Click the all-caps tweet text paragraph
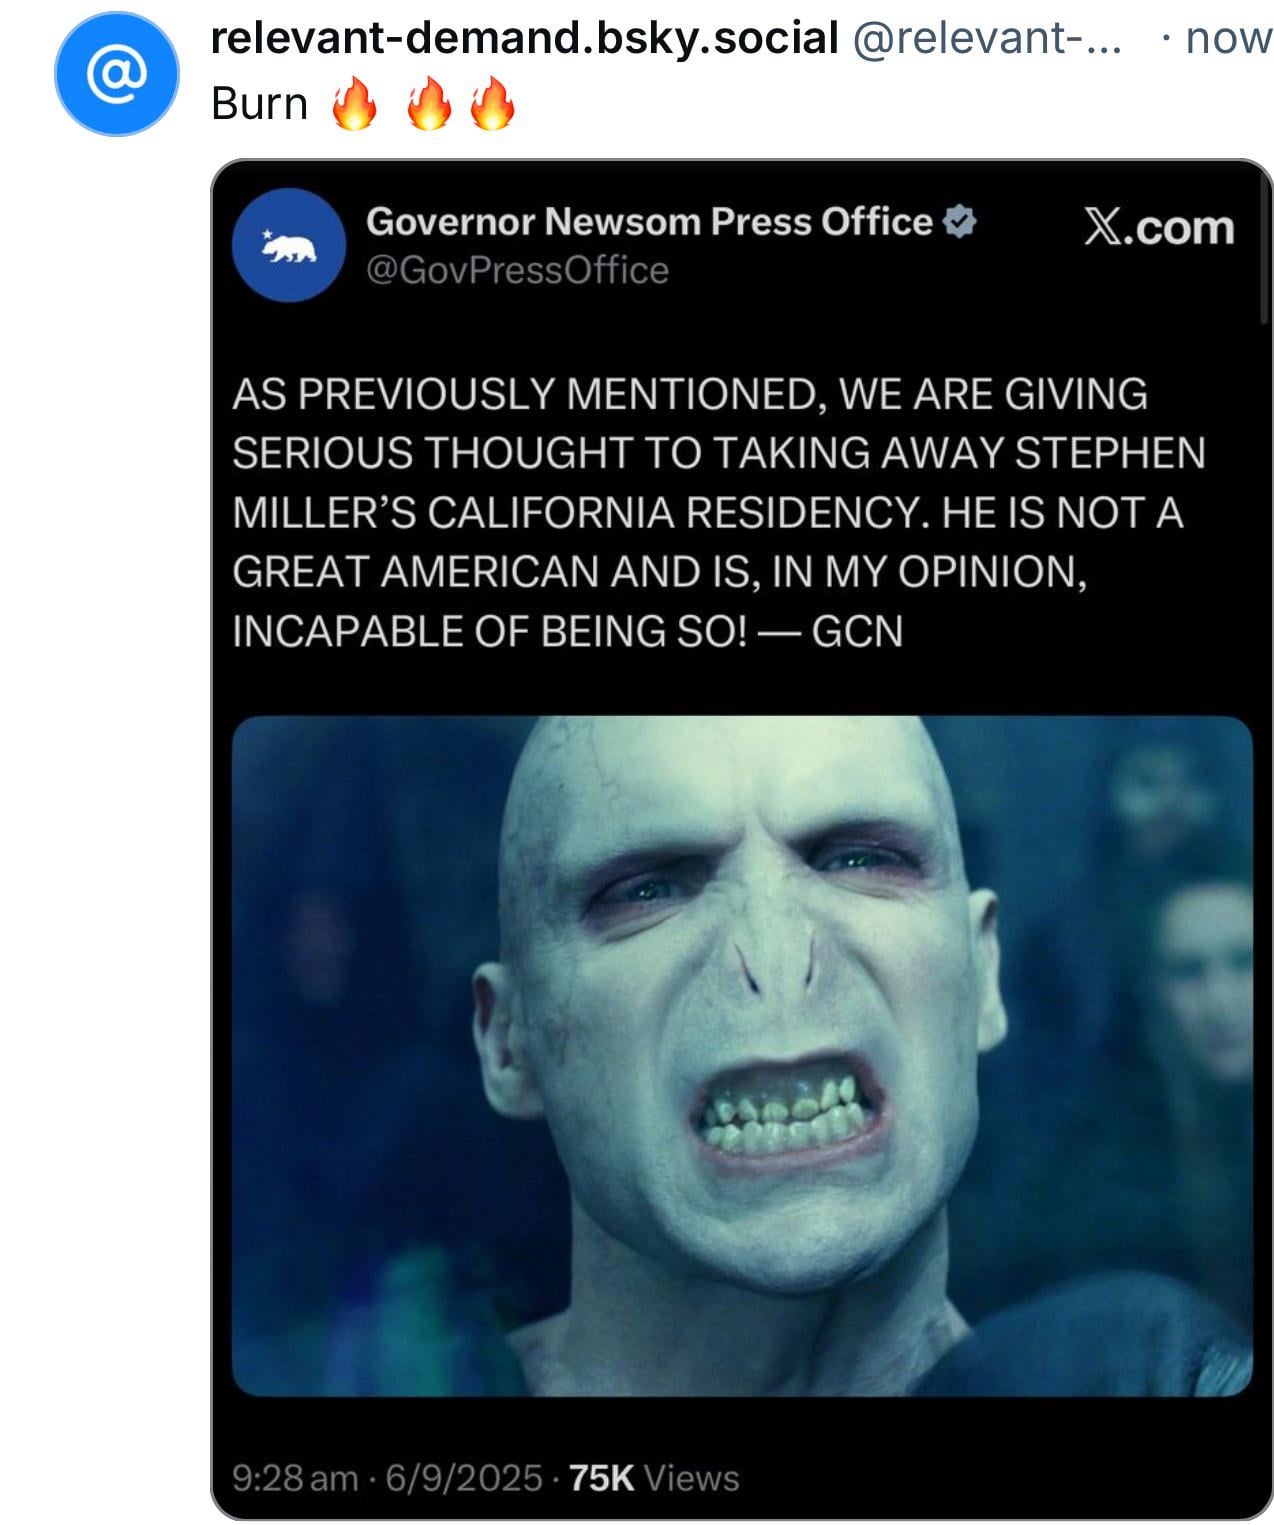 point(719,512)
